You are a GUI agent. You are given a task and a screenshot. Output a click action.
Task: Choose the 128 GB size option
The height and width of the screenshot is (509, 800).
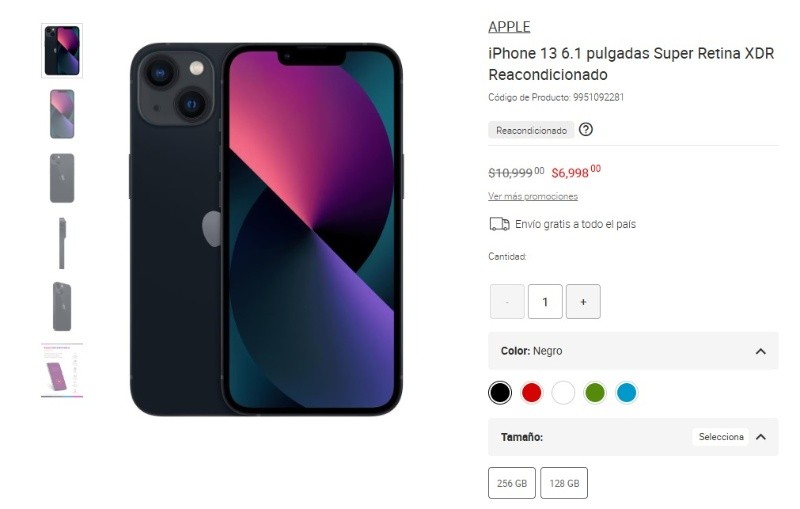pyautogui.click(x=564, y=483)
